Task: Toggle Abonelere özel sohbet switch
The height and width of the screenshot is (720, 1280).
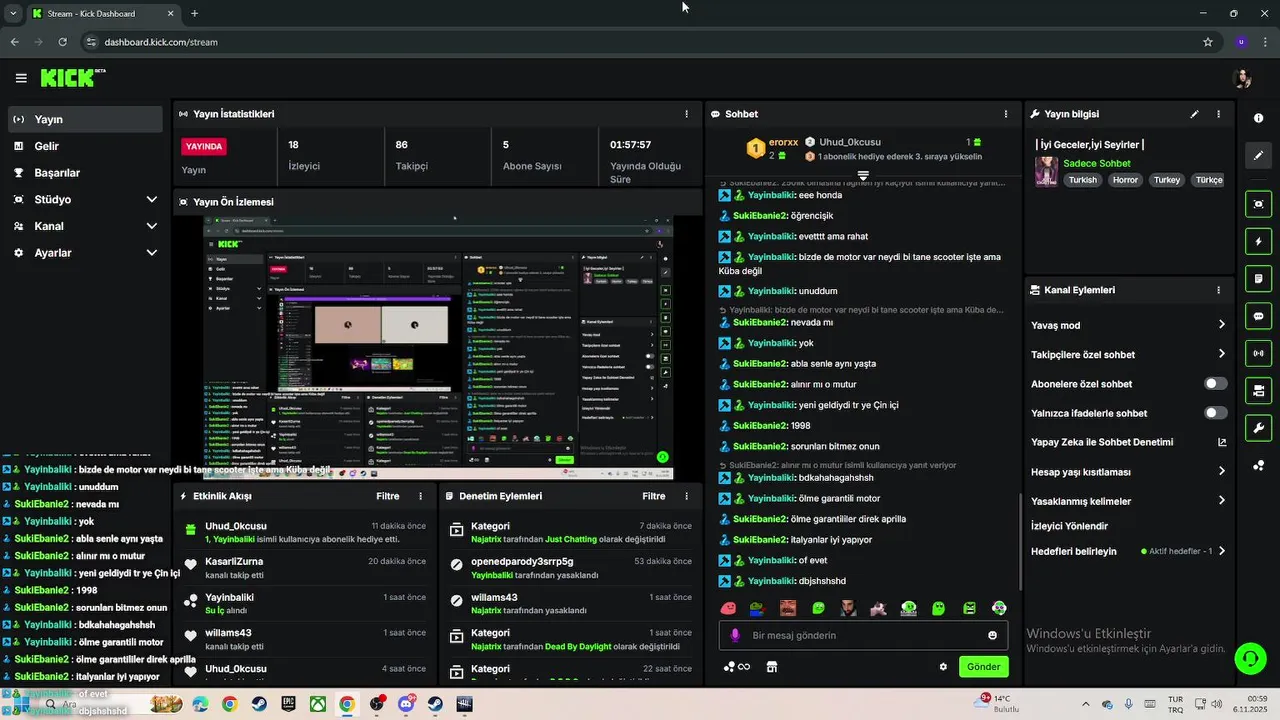Action: (x=1215, y=384)
